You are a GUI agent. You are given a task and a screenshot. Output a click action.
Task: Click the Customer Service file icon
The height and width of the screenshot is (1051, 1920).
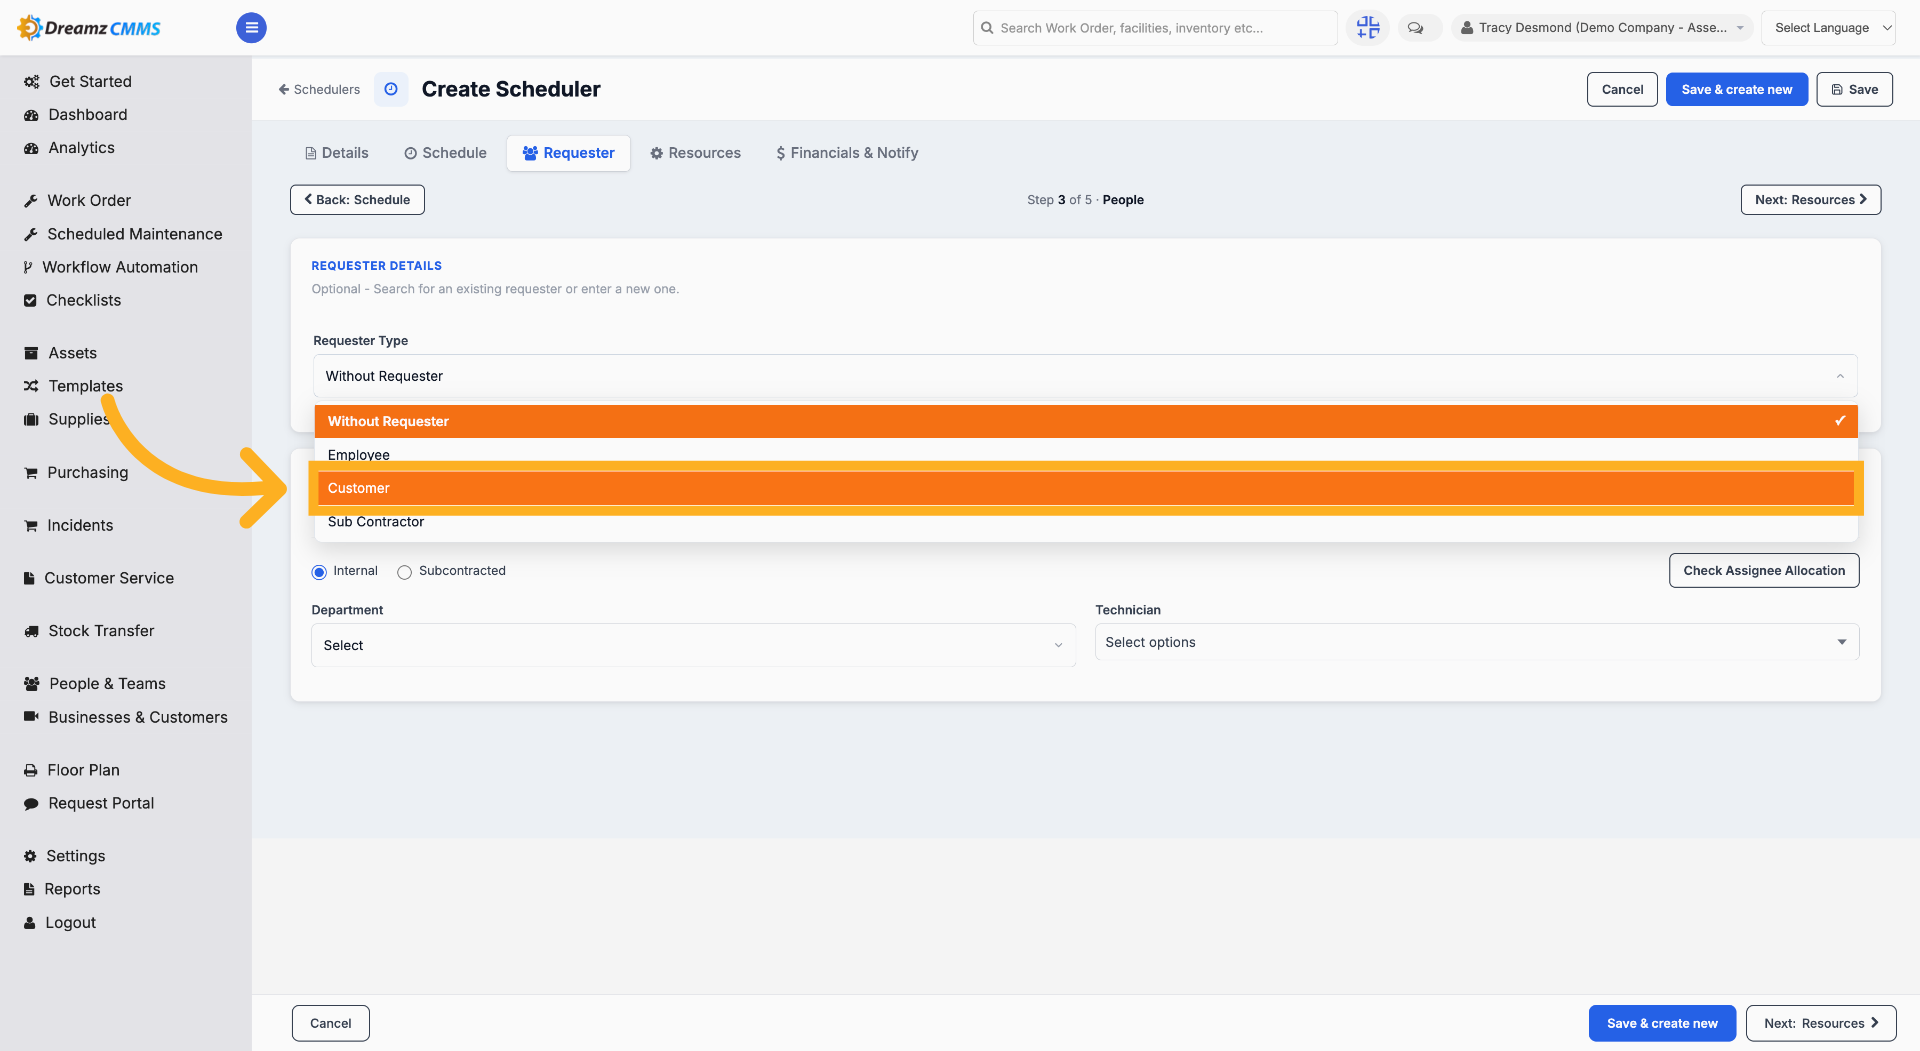[x=29, y=578]
